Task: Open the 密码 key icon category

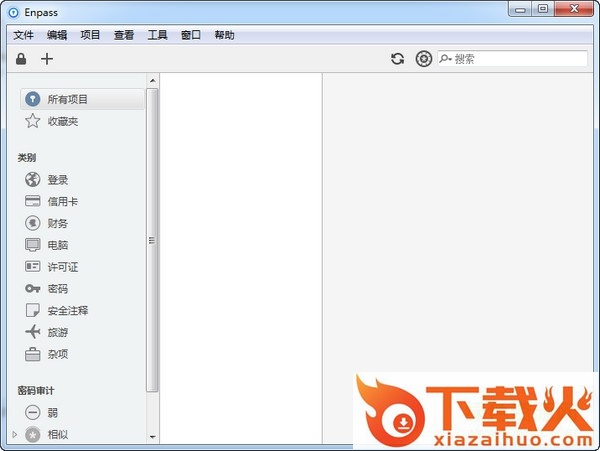Action: pos(57,289)
